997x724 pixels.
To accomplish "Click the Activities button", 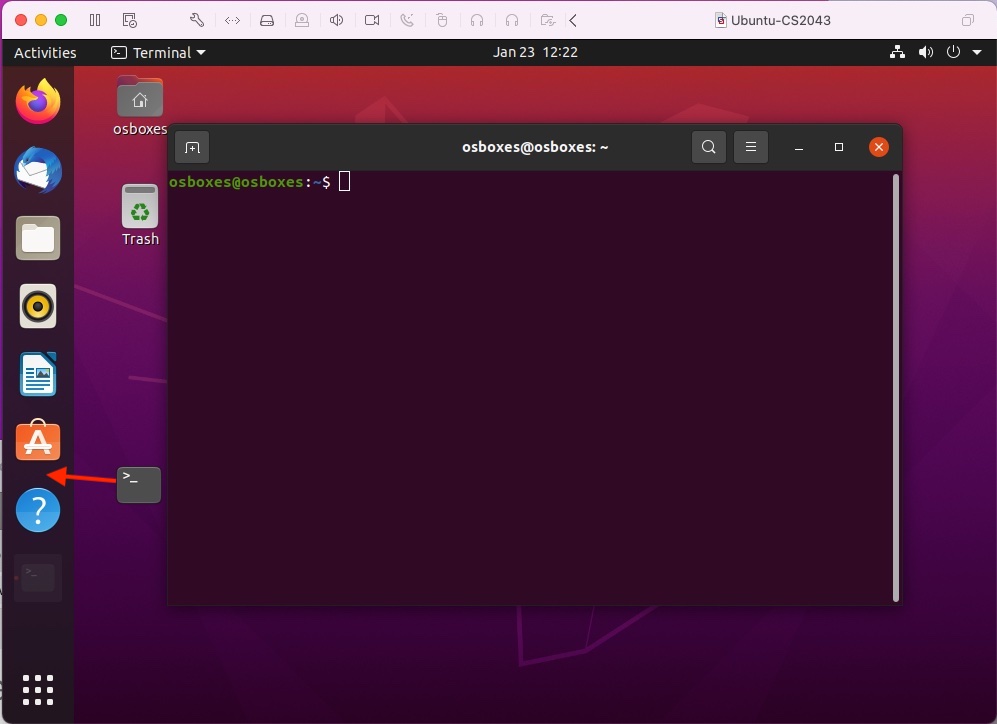I will tap(45, 52).
